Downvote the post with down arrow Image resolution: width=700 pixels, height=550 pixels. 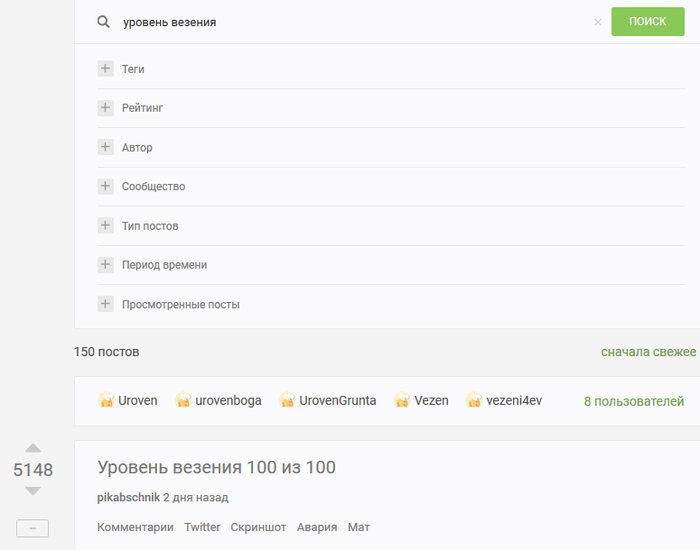tap(33, 491)
